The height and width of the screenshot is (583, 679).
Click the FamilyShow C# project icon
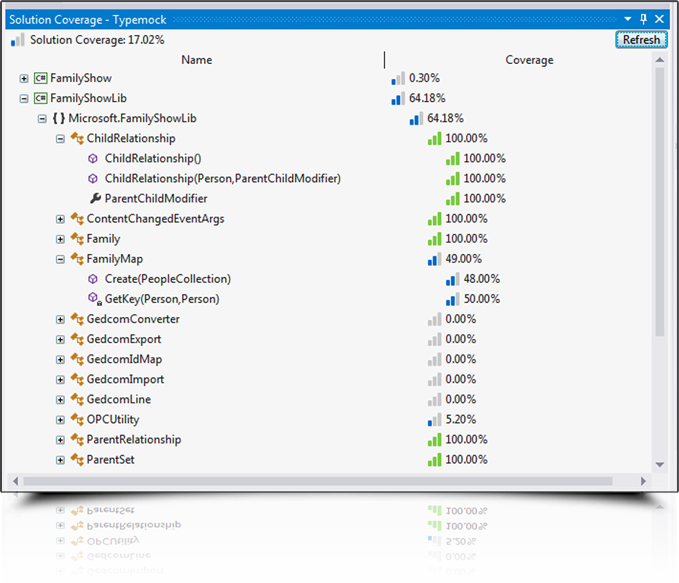pyautogui.click(x=41, y=78)
